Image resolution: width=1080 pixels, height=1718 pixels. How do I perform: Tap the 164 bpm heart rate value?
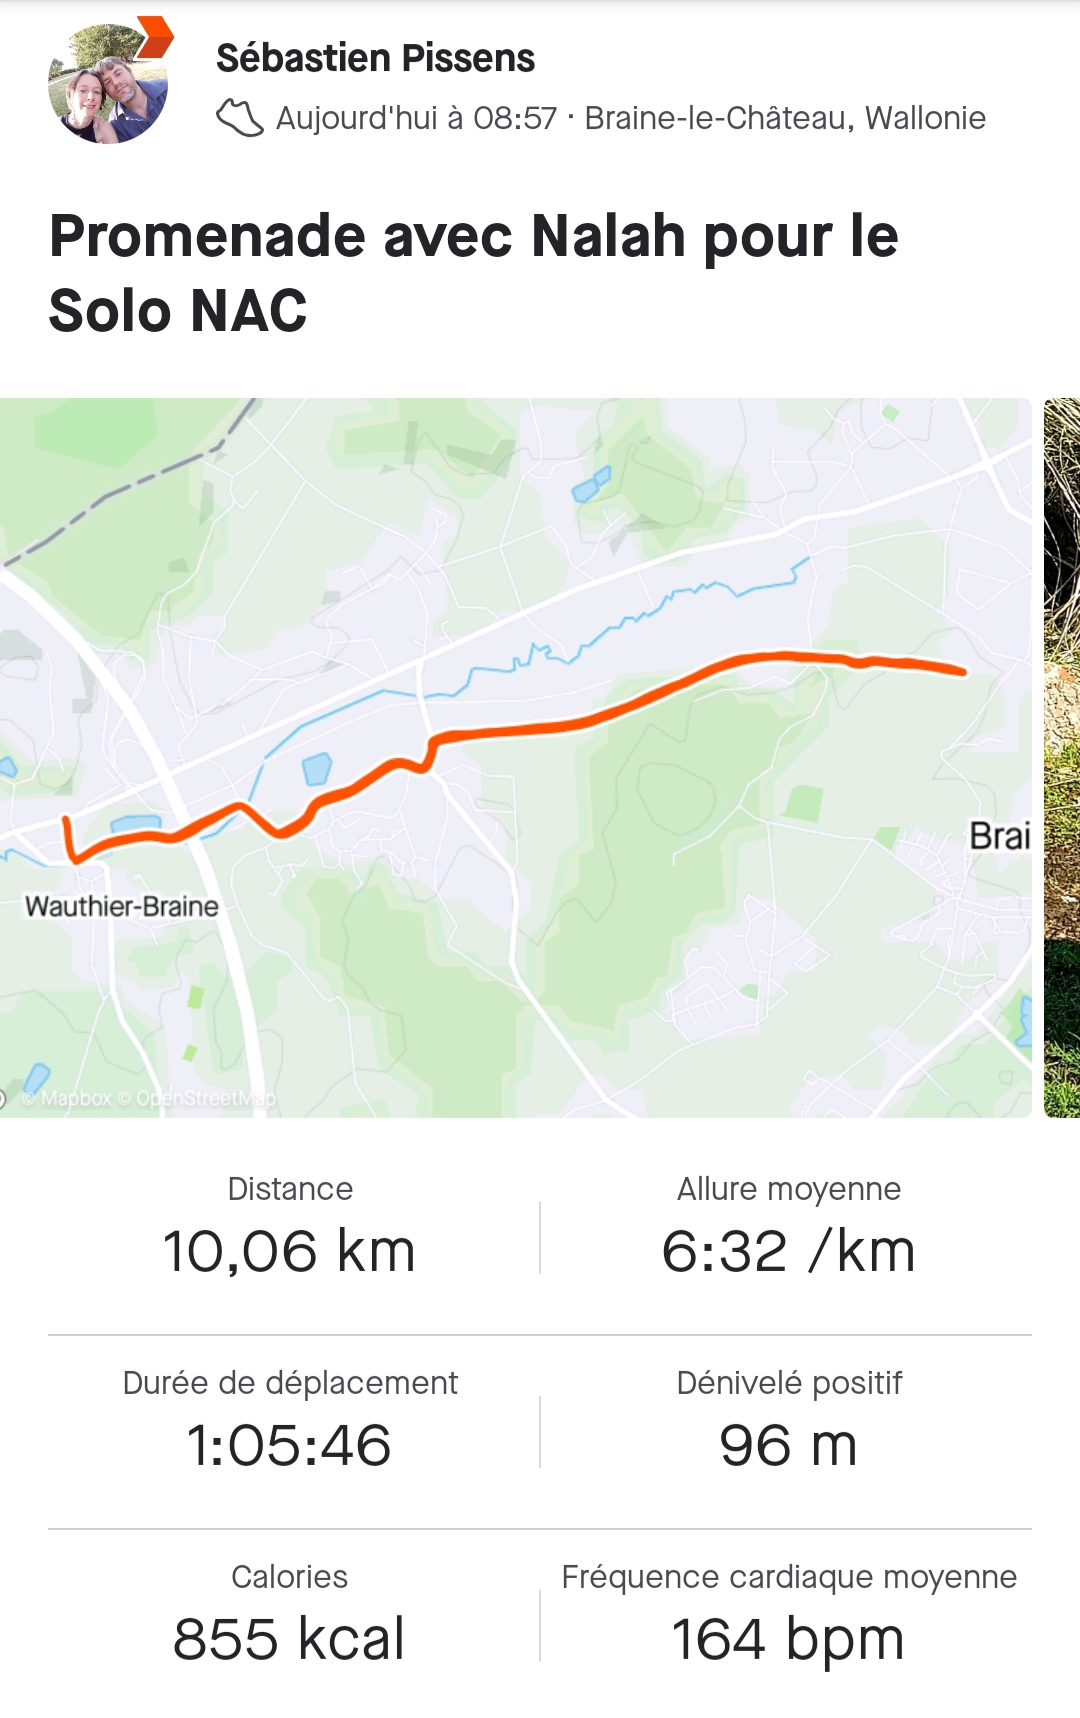coord(788,1639)
